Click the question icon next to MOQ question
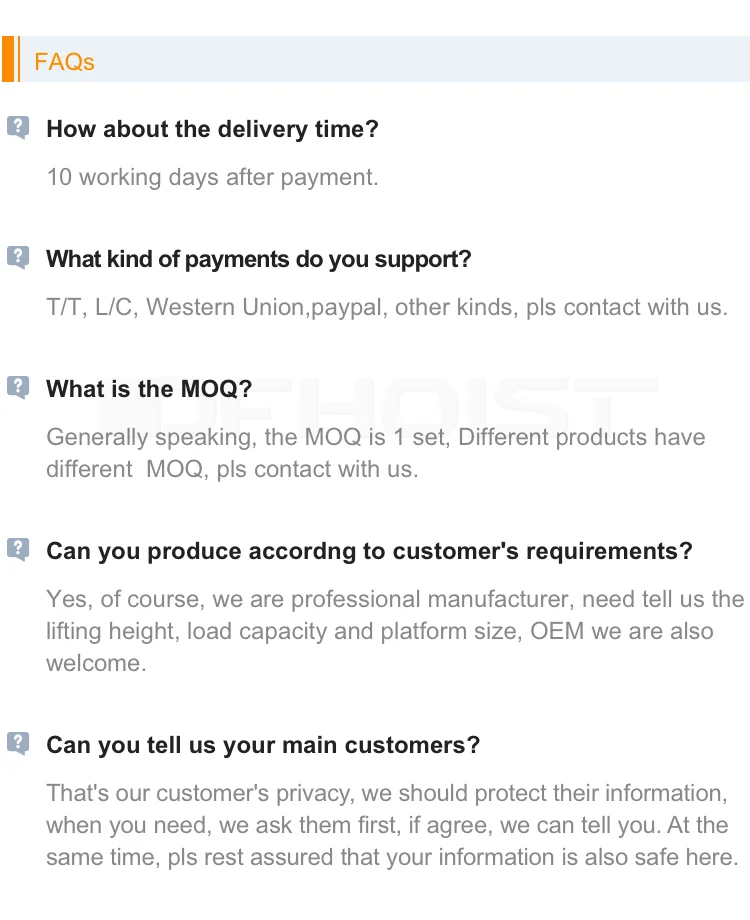 point(18,387)
